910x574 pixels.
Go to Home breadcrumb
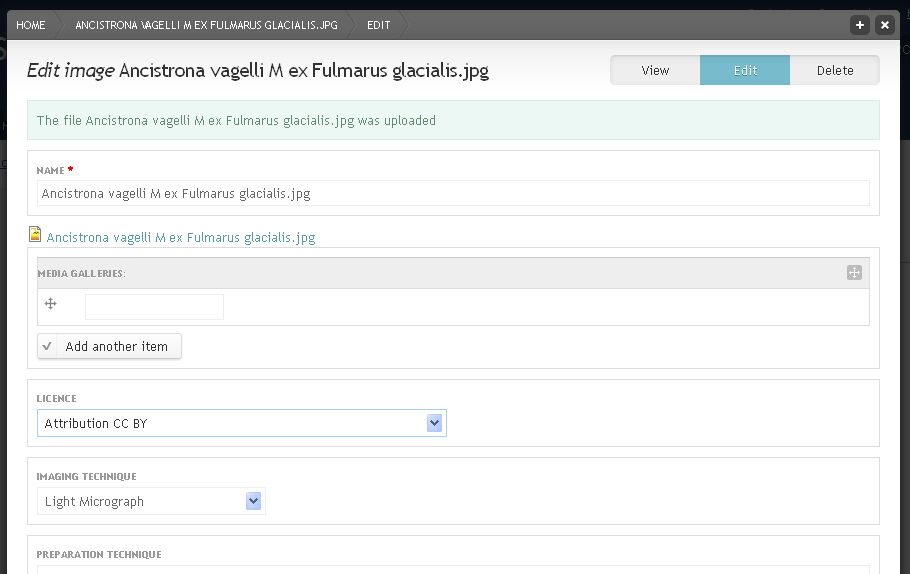[x=31, y=25]
